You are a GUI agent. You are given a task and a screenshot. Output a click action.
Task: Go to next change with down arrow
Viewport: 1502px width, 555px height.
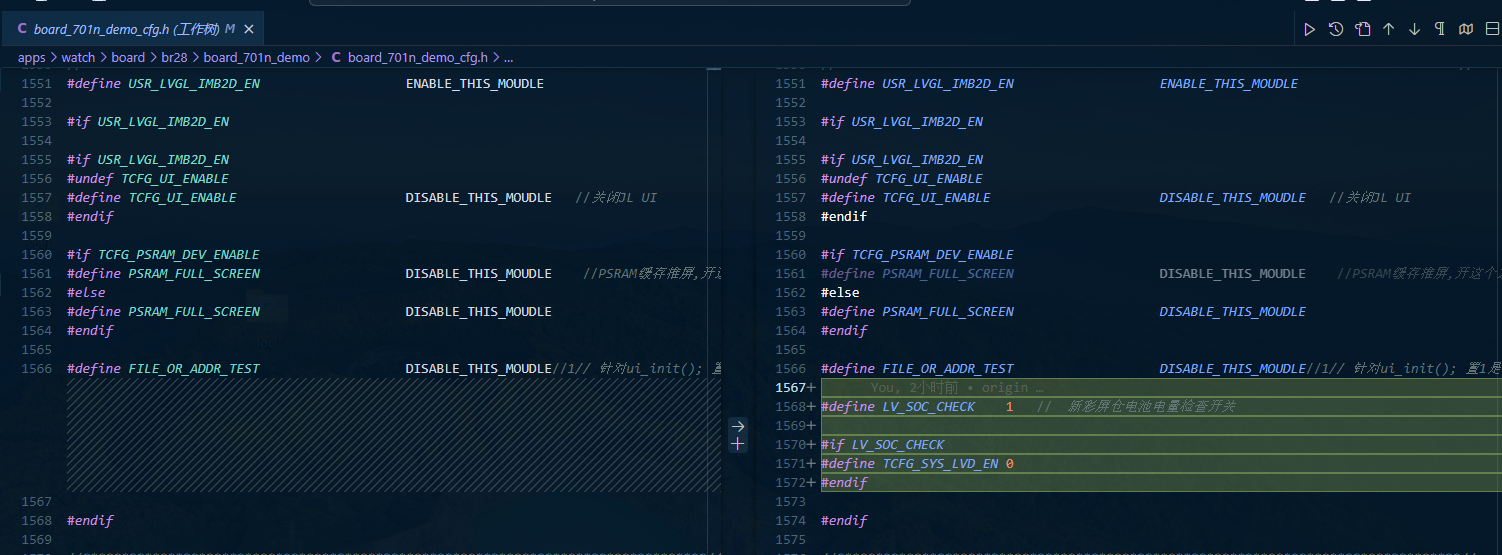(x=1414, y=29)
